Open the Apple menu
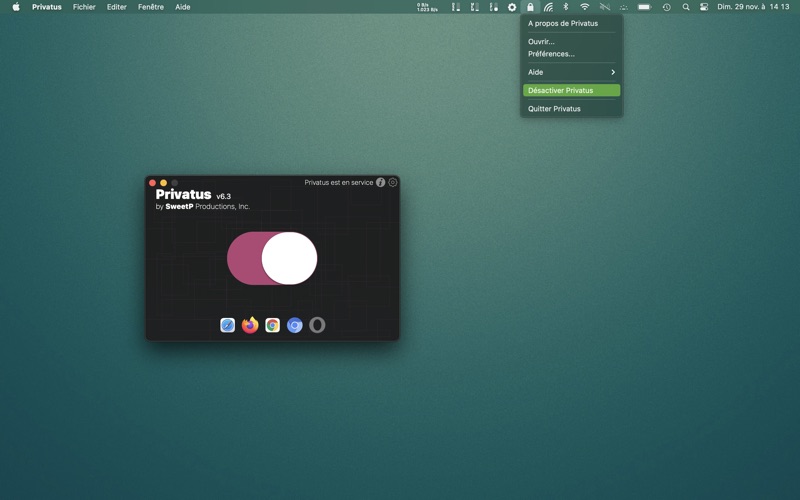 coord(16,7)
